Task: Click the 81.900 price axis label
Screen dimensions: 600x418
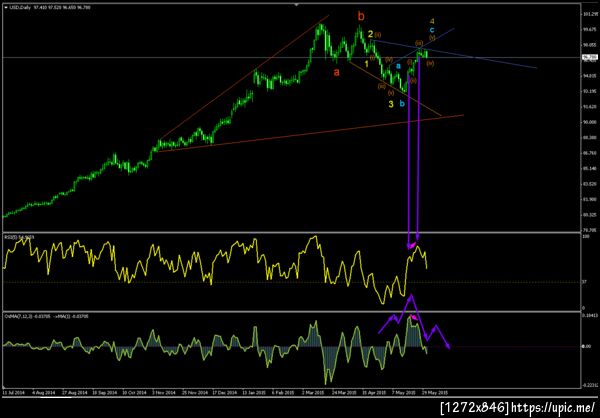Action: (x=589, y=199)
